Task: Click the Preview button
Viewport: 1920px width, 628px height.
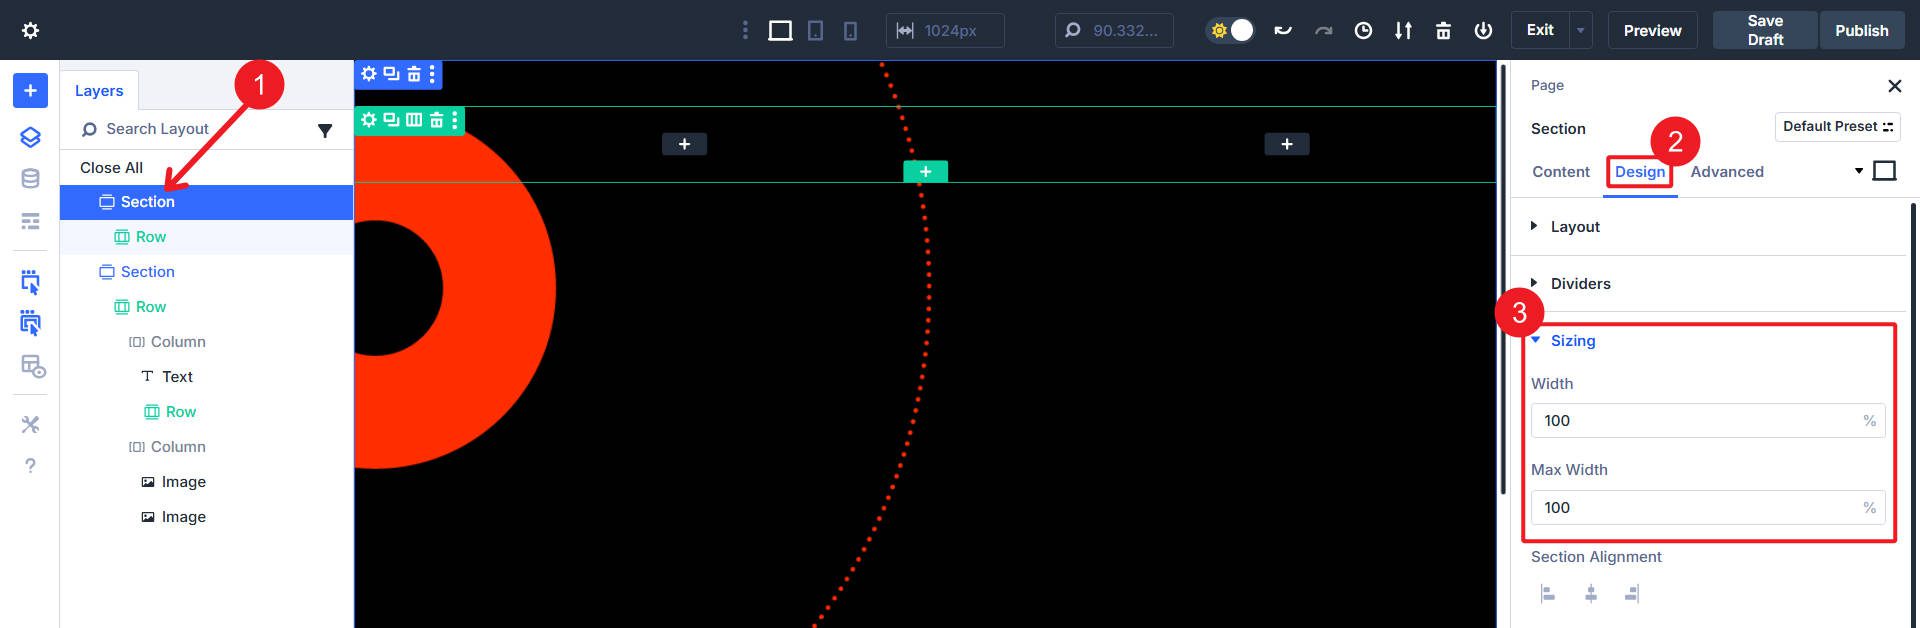Action: click(1652, 31)
